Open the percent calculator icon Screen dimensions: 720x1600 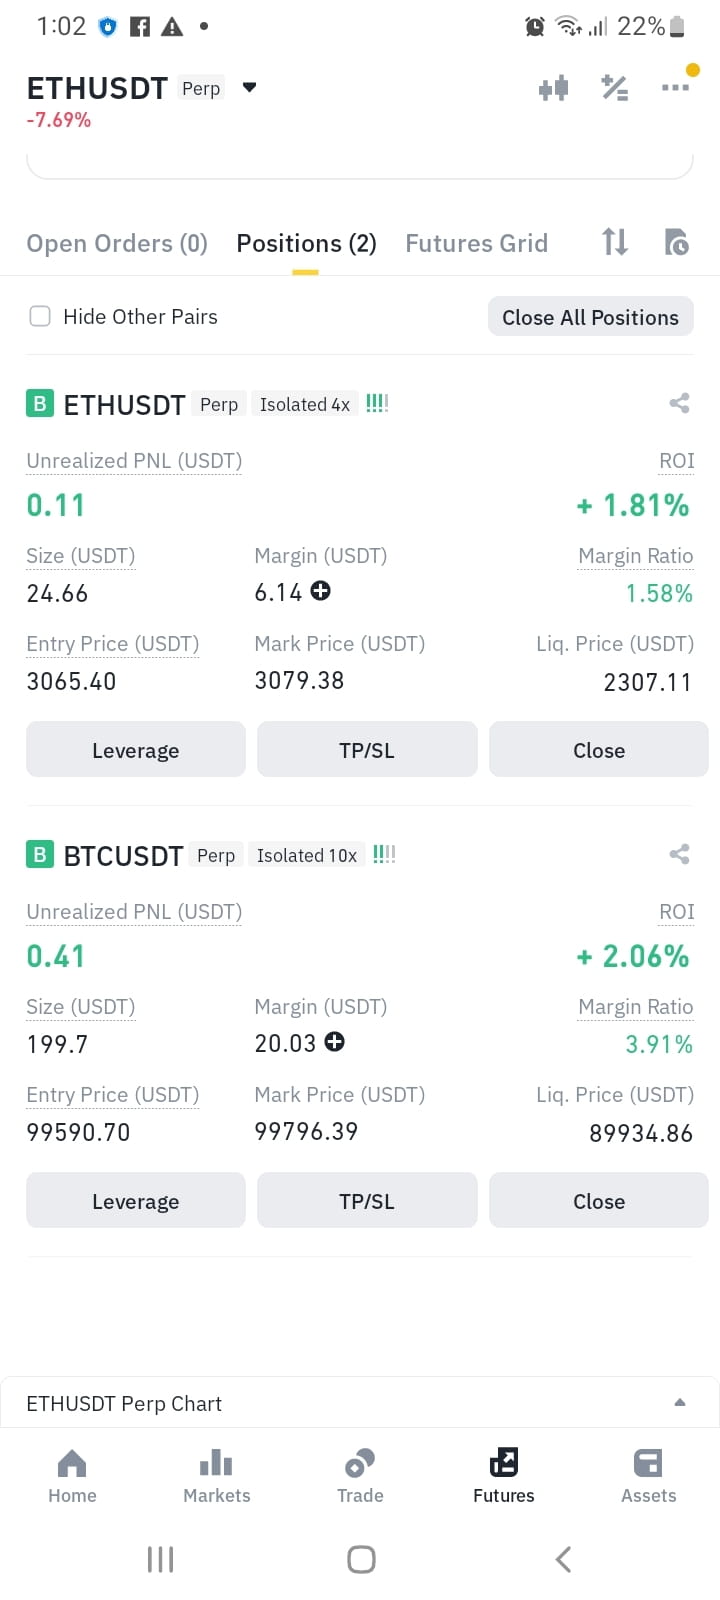(614, 88)
